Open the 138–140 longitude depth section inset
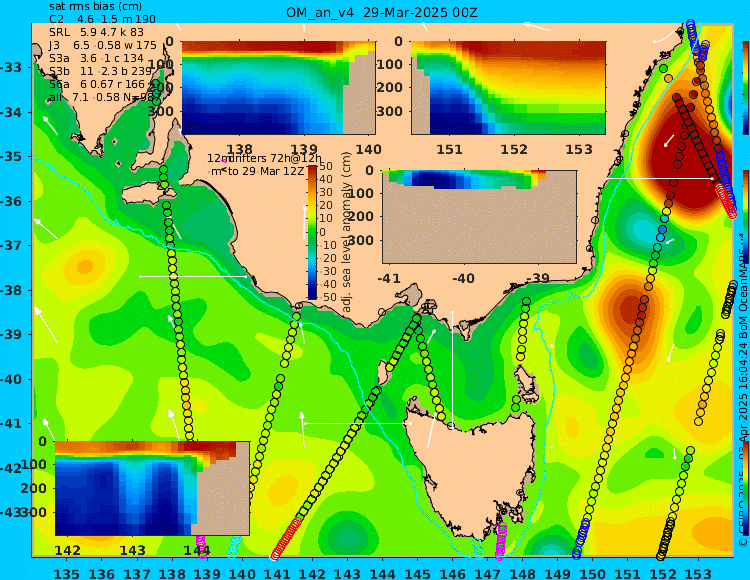This screenshot has width=750, height=580. [278, 88]
